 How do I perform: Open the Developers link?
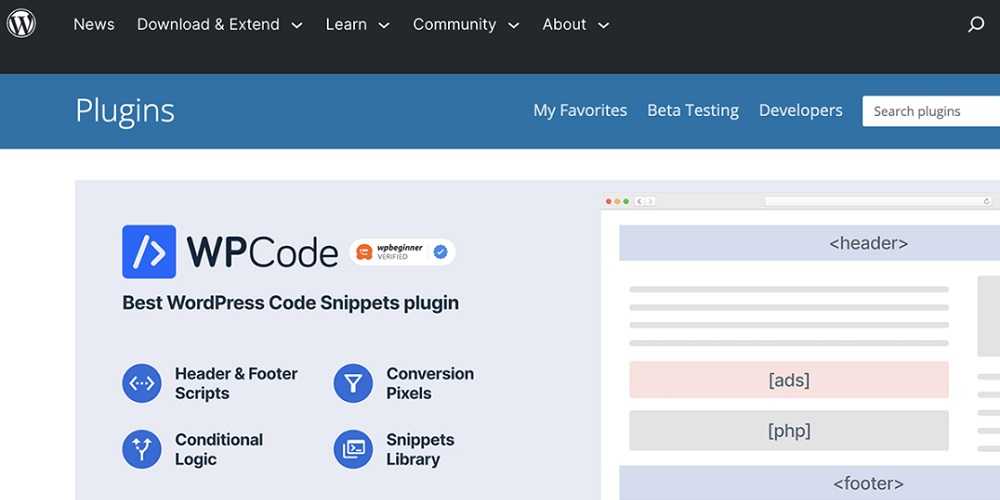point(800,110)
